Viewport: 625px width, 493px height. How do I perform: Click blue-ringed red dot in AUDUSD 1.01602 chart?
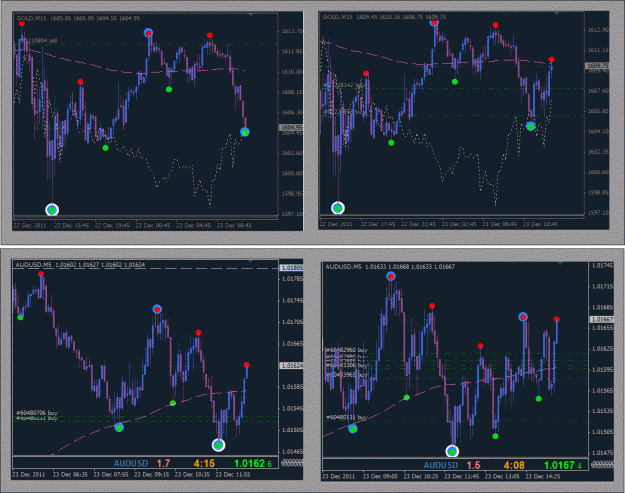coord(157,309)
